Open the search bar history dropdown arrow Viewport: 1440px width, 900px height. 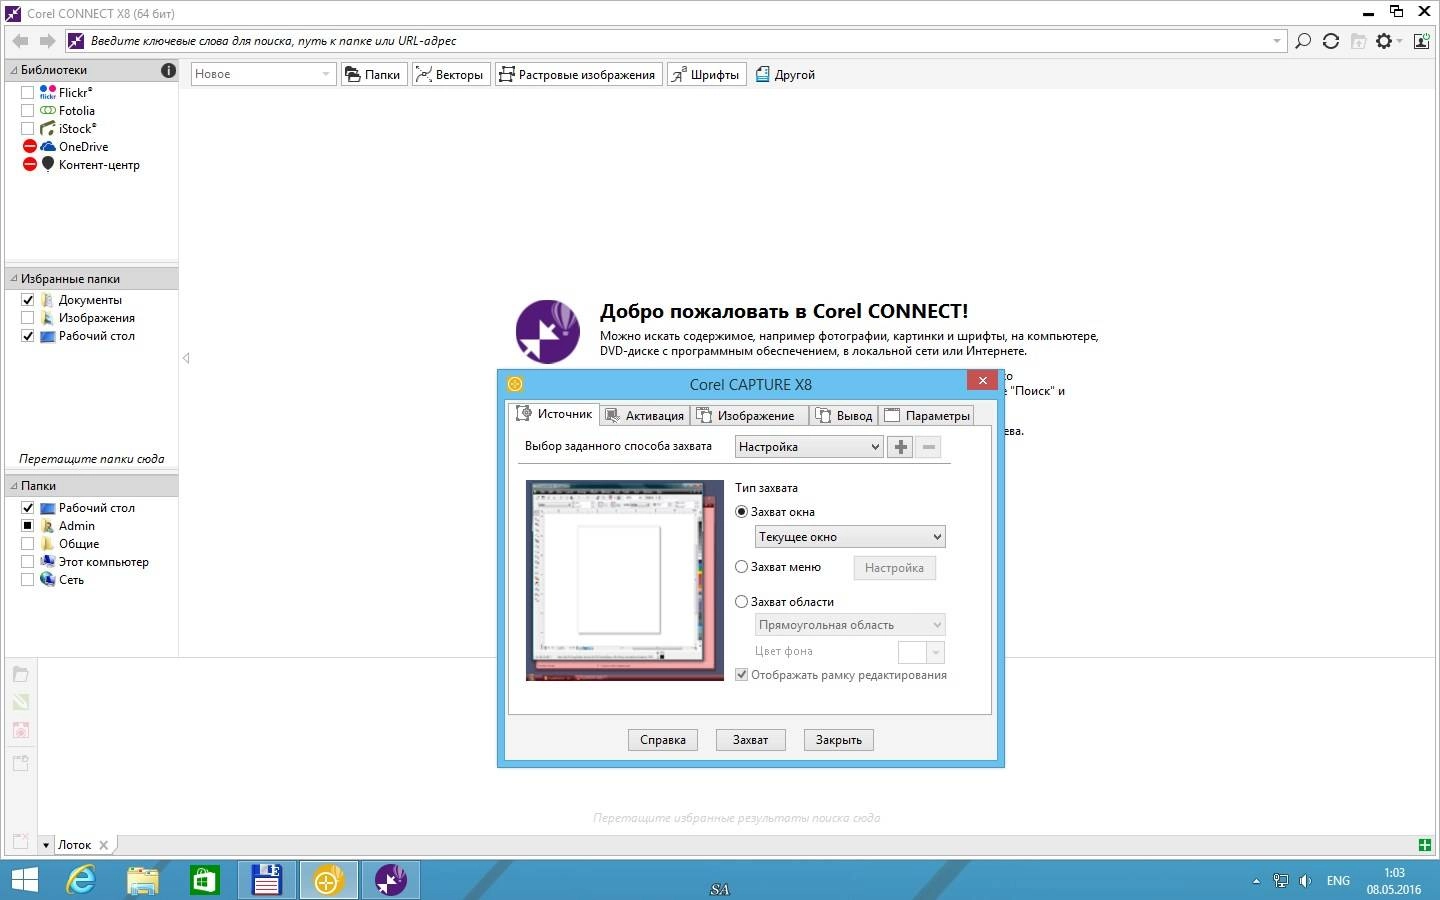click(x=1277, y=41)
